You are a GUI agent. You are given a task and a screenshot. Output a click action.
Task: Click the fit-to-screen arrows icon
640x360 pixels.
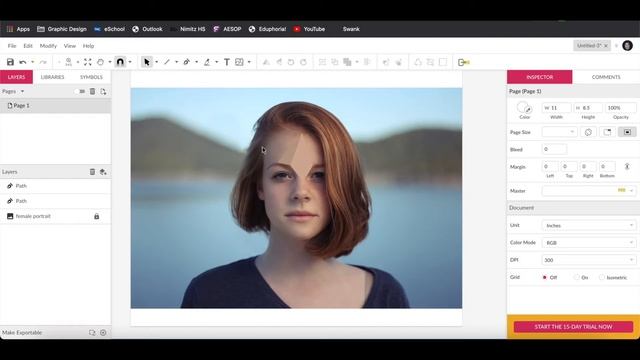[88, 62]
